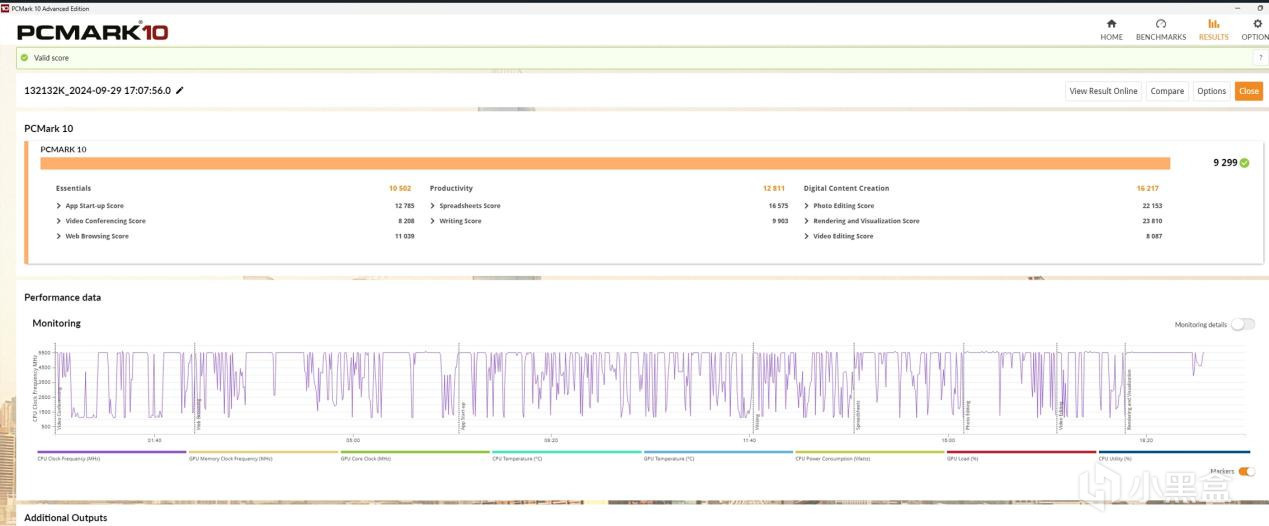Click Photo Editing value 22 153
Viewport: 1269px width, 526px height.
pyautogui.click(x=1150, y=206)
